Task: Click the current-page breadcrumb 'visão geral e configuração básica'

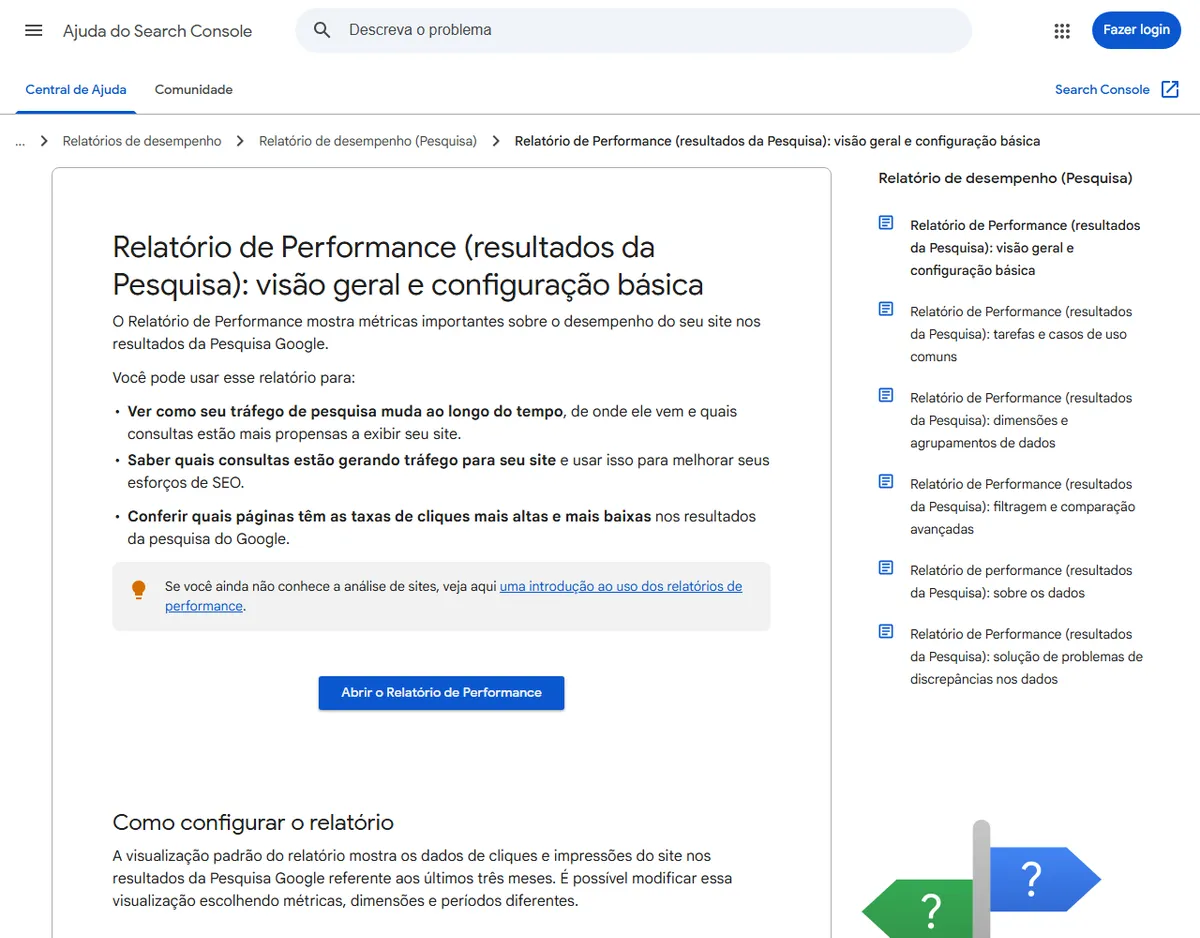Action: pyautogui.click(x=777, y=141)
